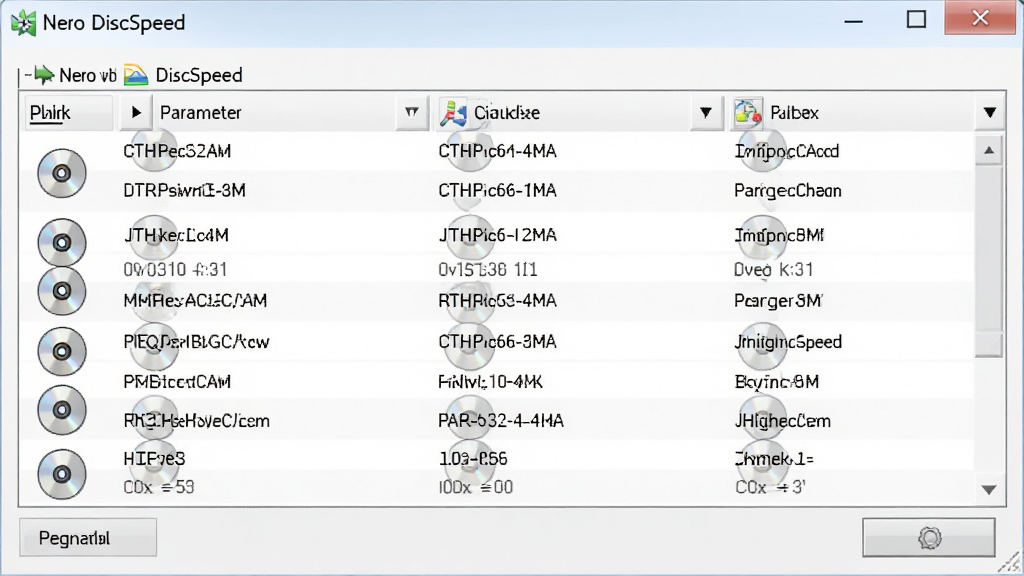Open the Parameter column dropdown arrow
This screenshot has height=576, width=1024.
click(411, 112)
